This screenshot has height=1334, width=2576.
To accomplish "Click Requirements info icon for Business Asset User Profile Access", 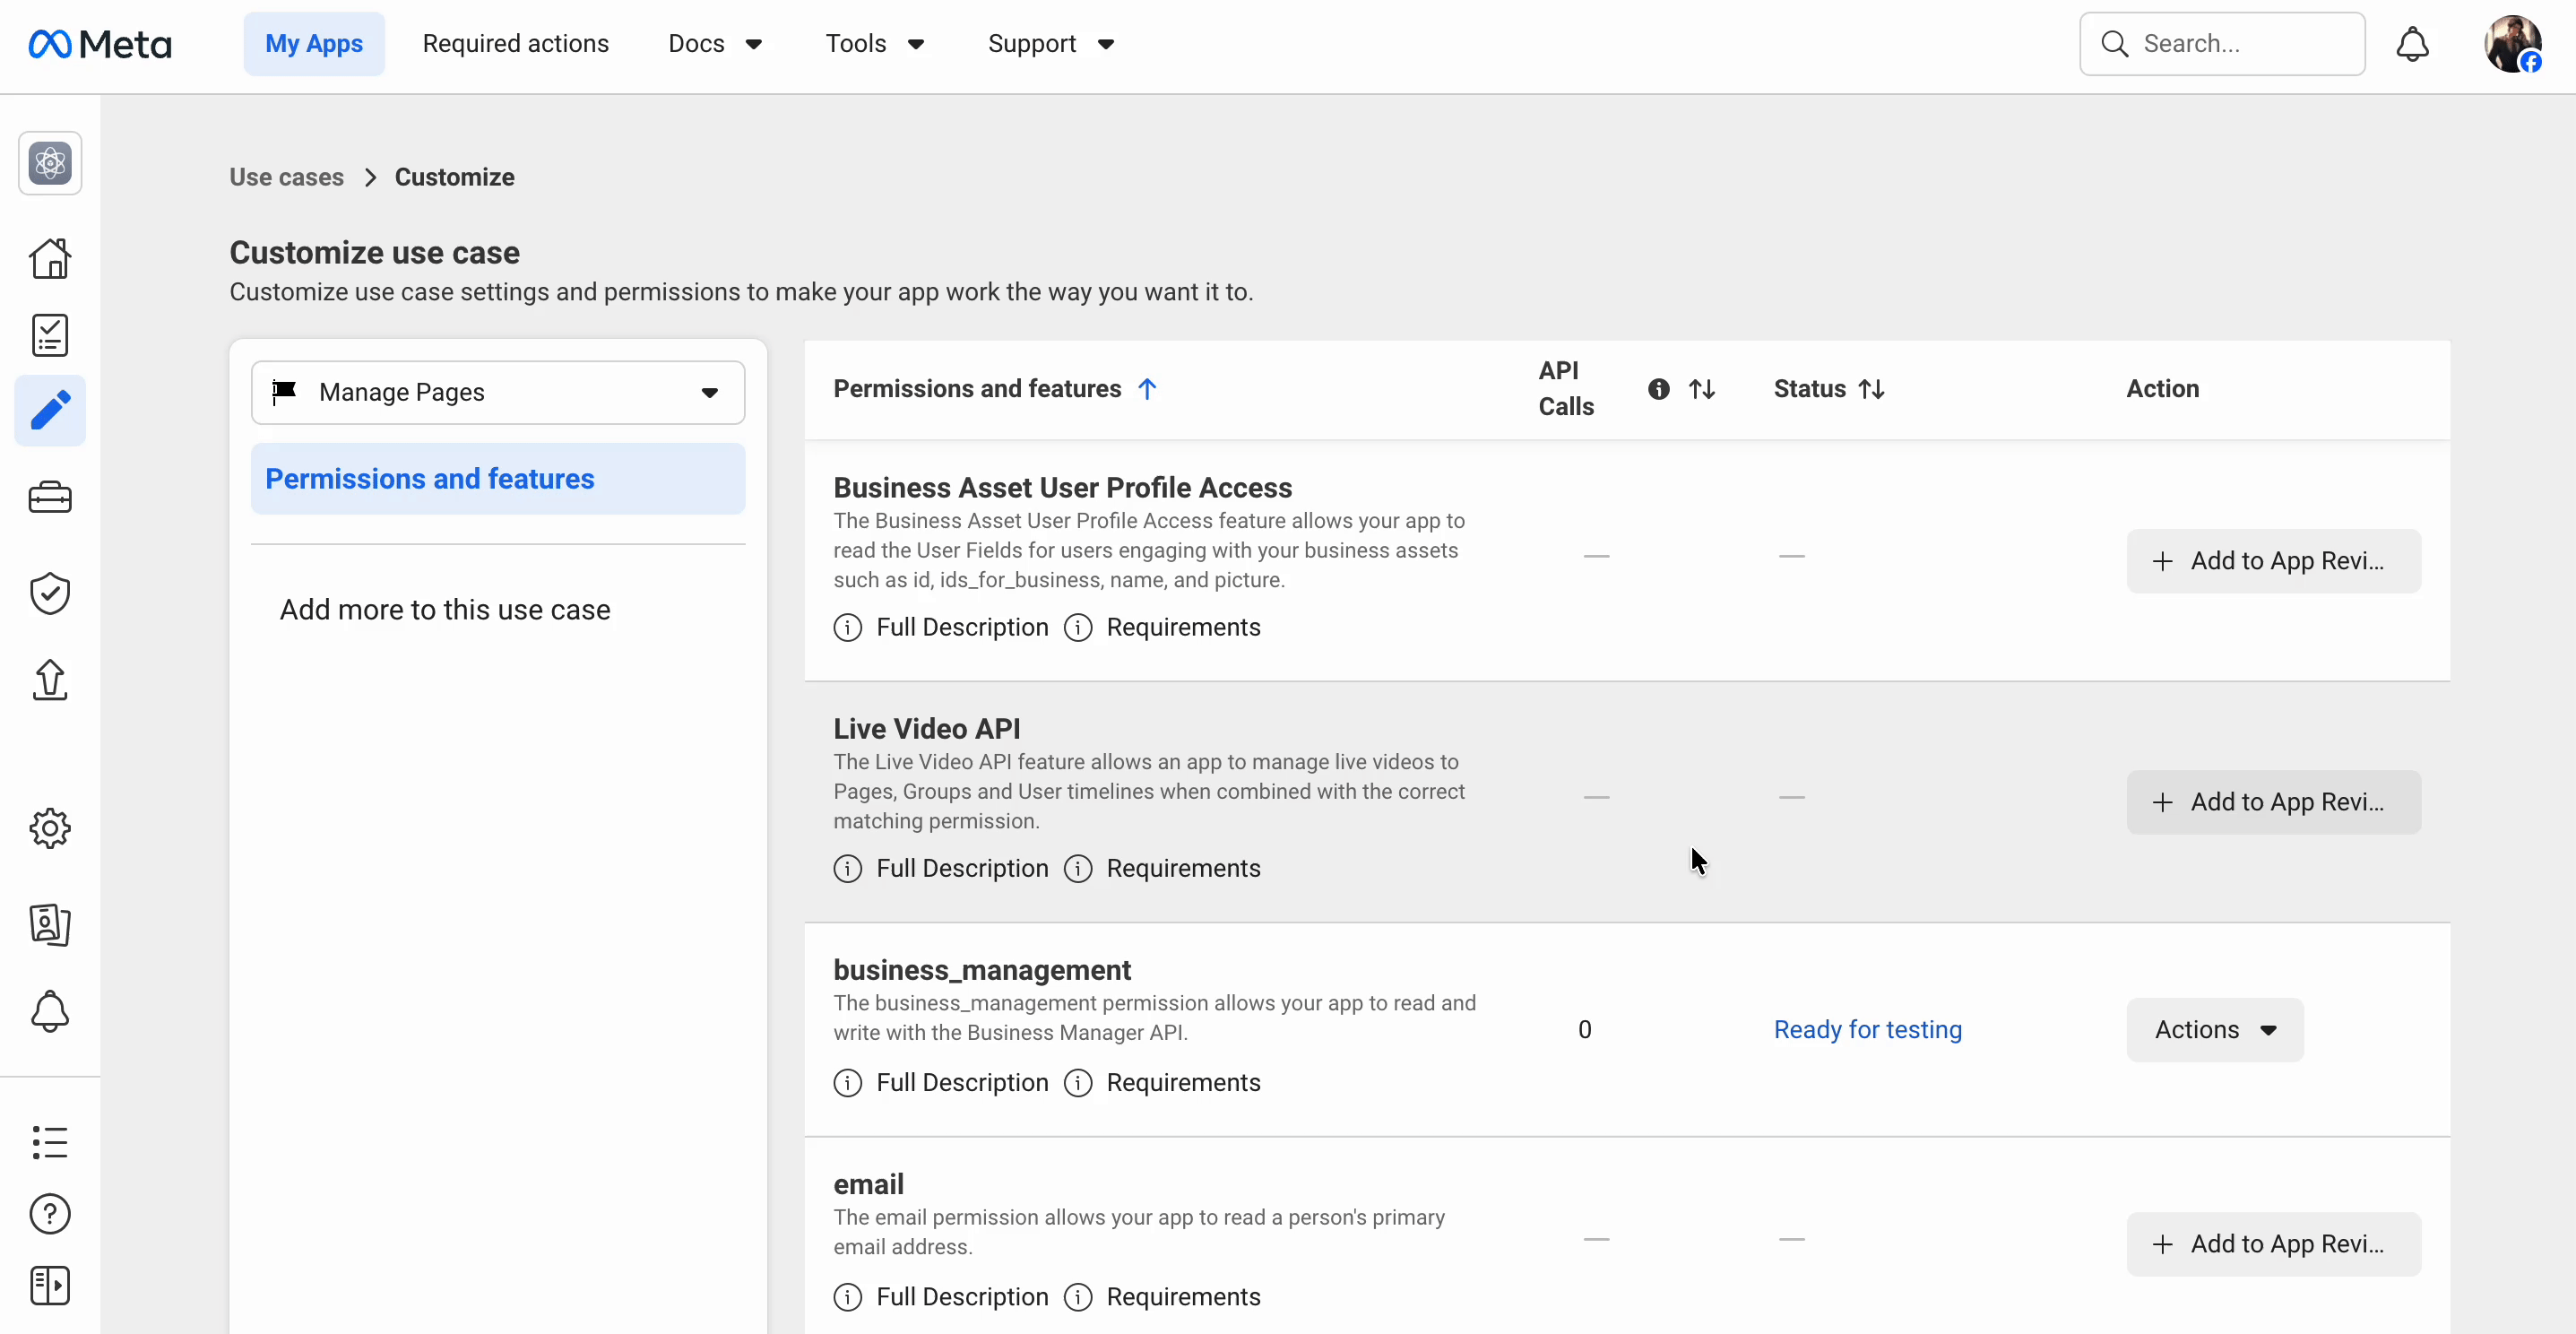I will (1078, 627).
